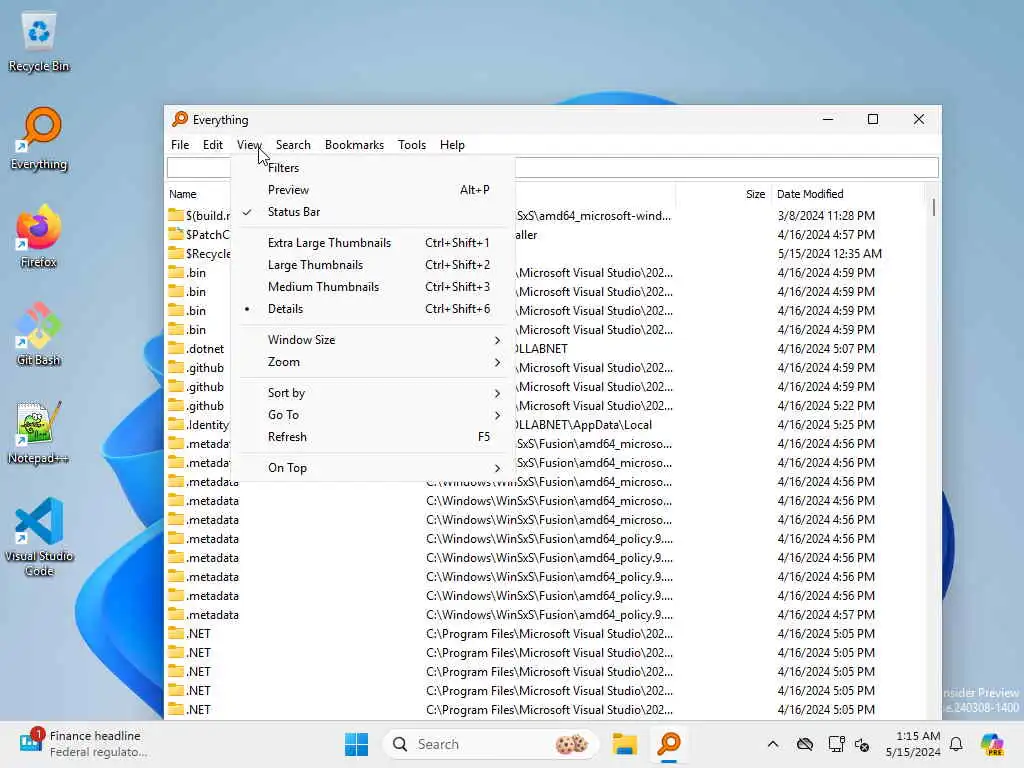This screenshot has height=768, width=1024.
Task: Open the Windows Start menu
Action: tap(356, 744)
